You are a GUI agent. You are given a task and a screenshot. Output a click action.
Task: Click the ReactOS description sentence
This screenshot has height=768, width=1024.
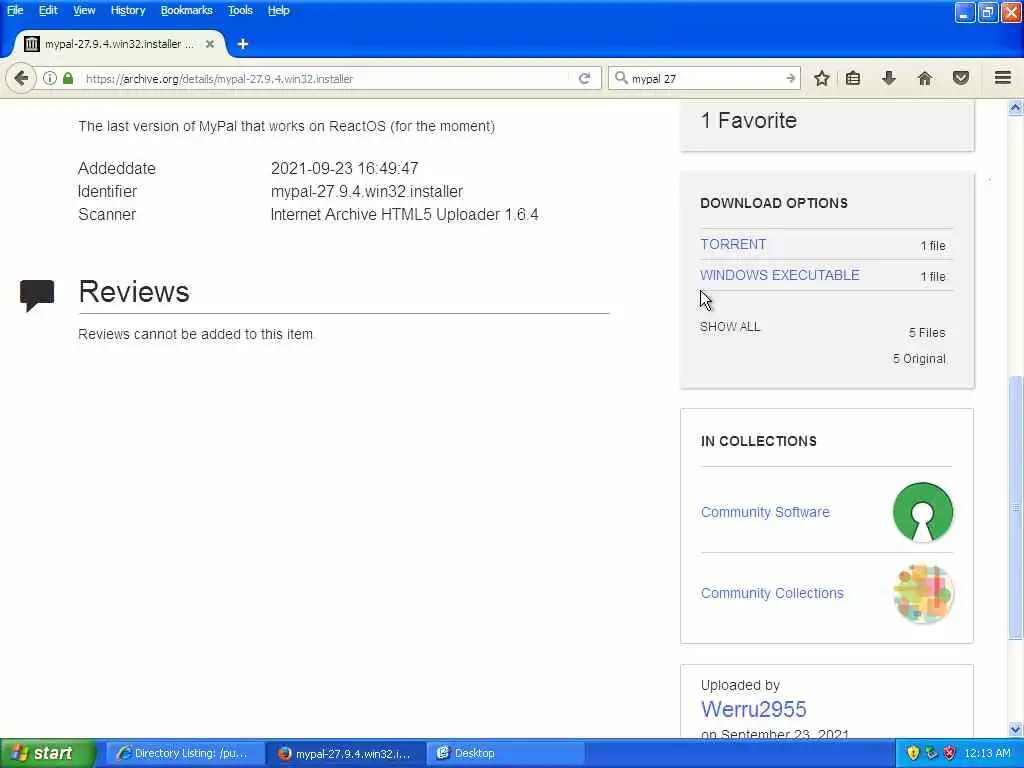tap(286, 126)
